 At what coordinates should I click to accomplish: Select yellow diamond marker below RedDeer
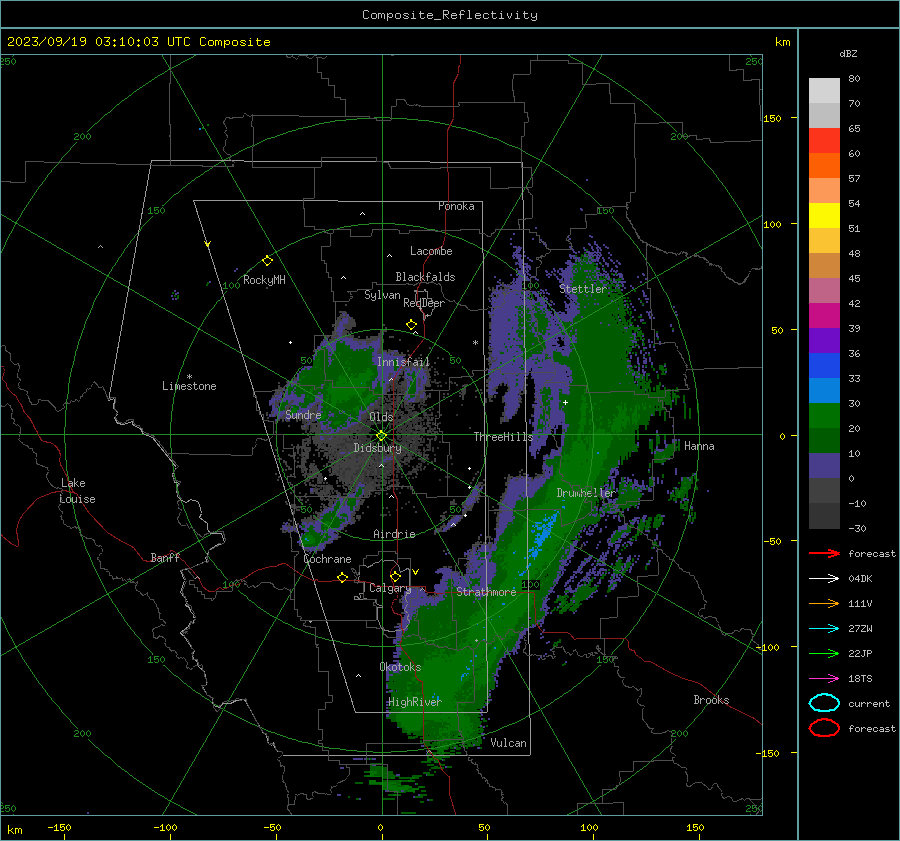pos(411,325)
